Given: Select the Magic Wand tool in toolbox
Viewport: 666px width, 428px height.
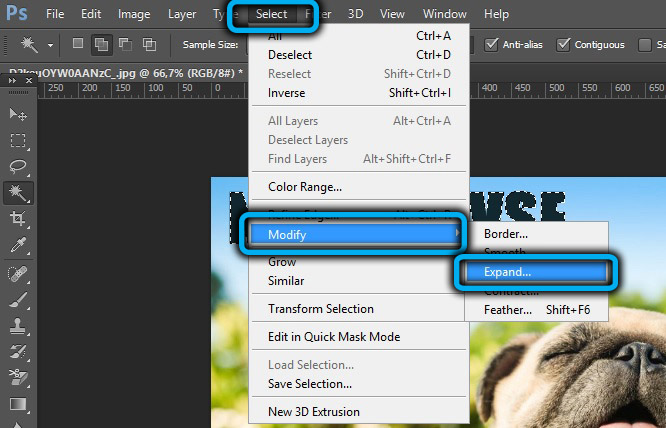Looking at the screenshot, I should (18, 193).
